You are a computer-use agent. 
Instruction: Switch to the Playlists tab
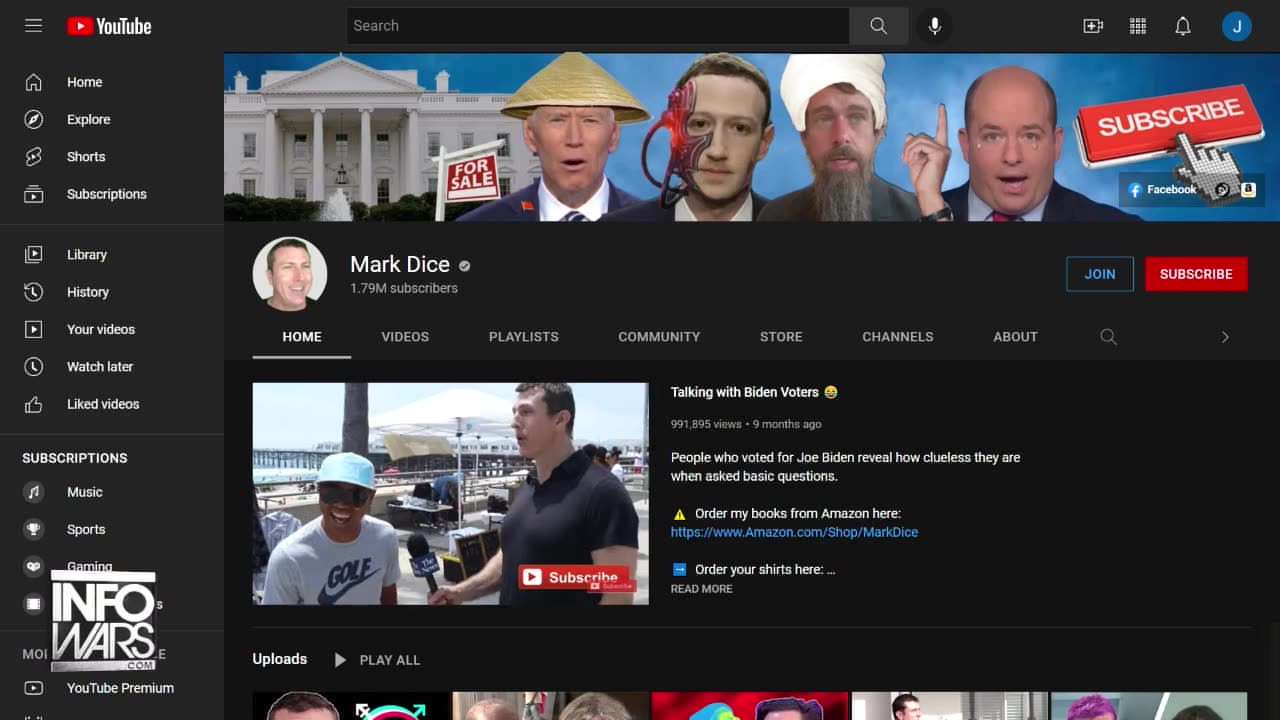coord(524,337)
